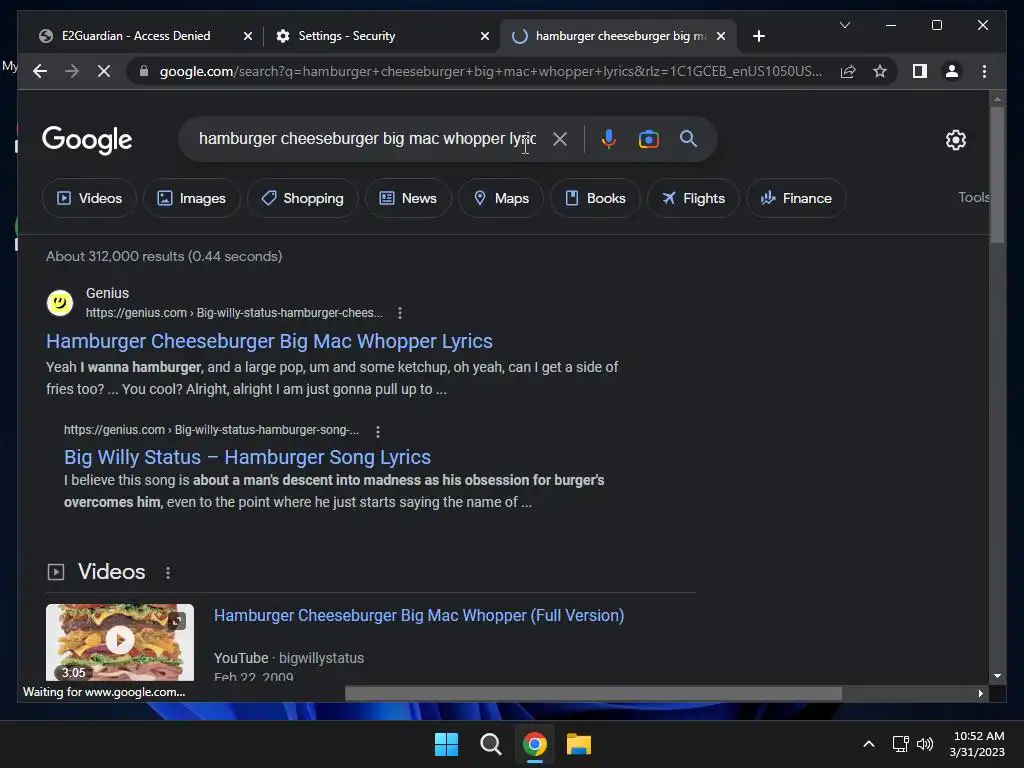This screenshot has width=1024, height=768.
Task: Click the Google logo
Action: pyautogui.click(x=87, y=140)
